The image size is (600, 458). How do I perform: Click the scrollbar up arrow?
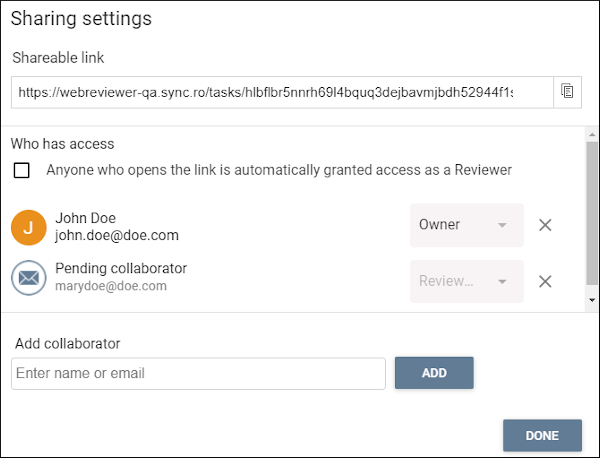click(x=592, y=135)
